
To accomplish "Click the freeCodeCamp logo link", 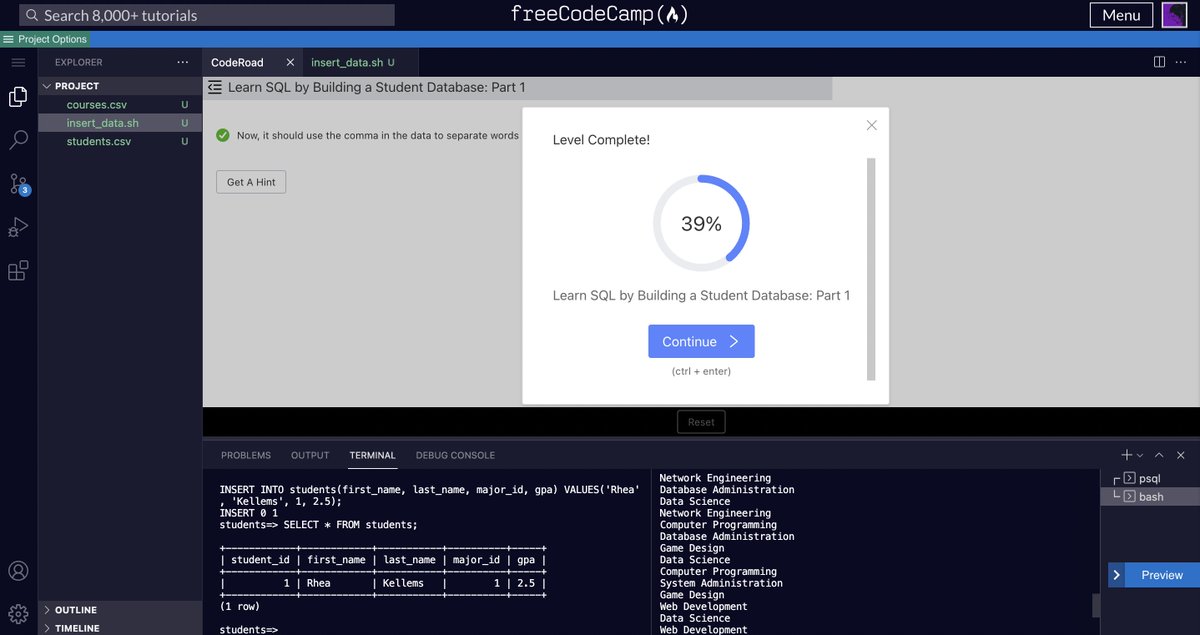I will coord(600,14).
